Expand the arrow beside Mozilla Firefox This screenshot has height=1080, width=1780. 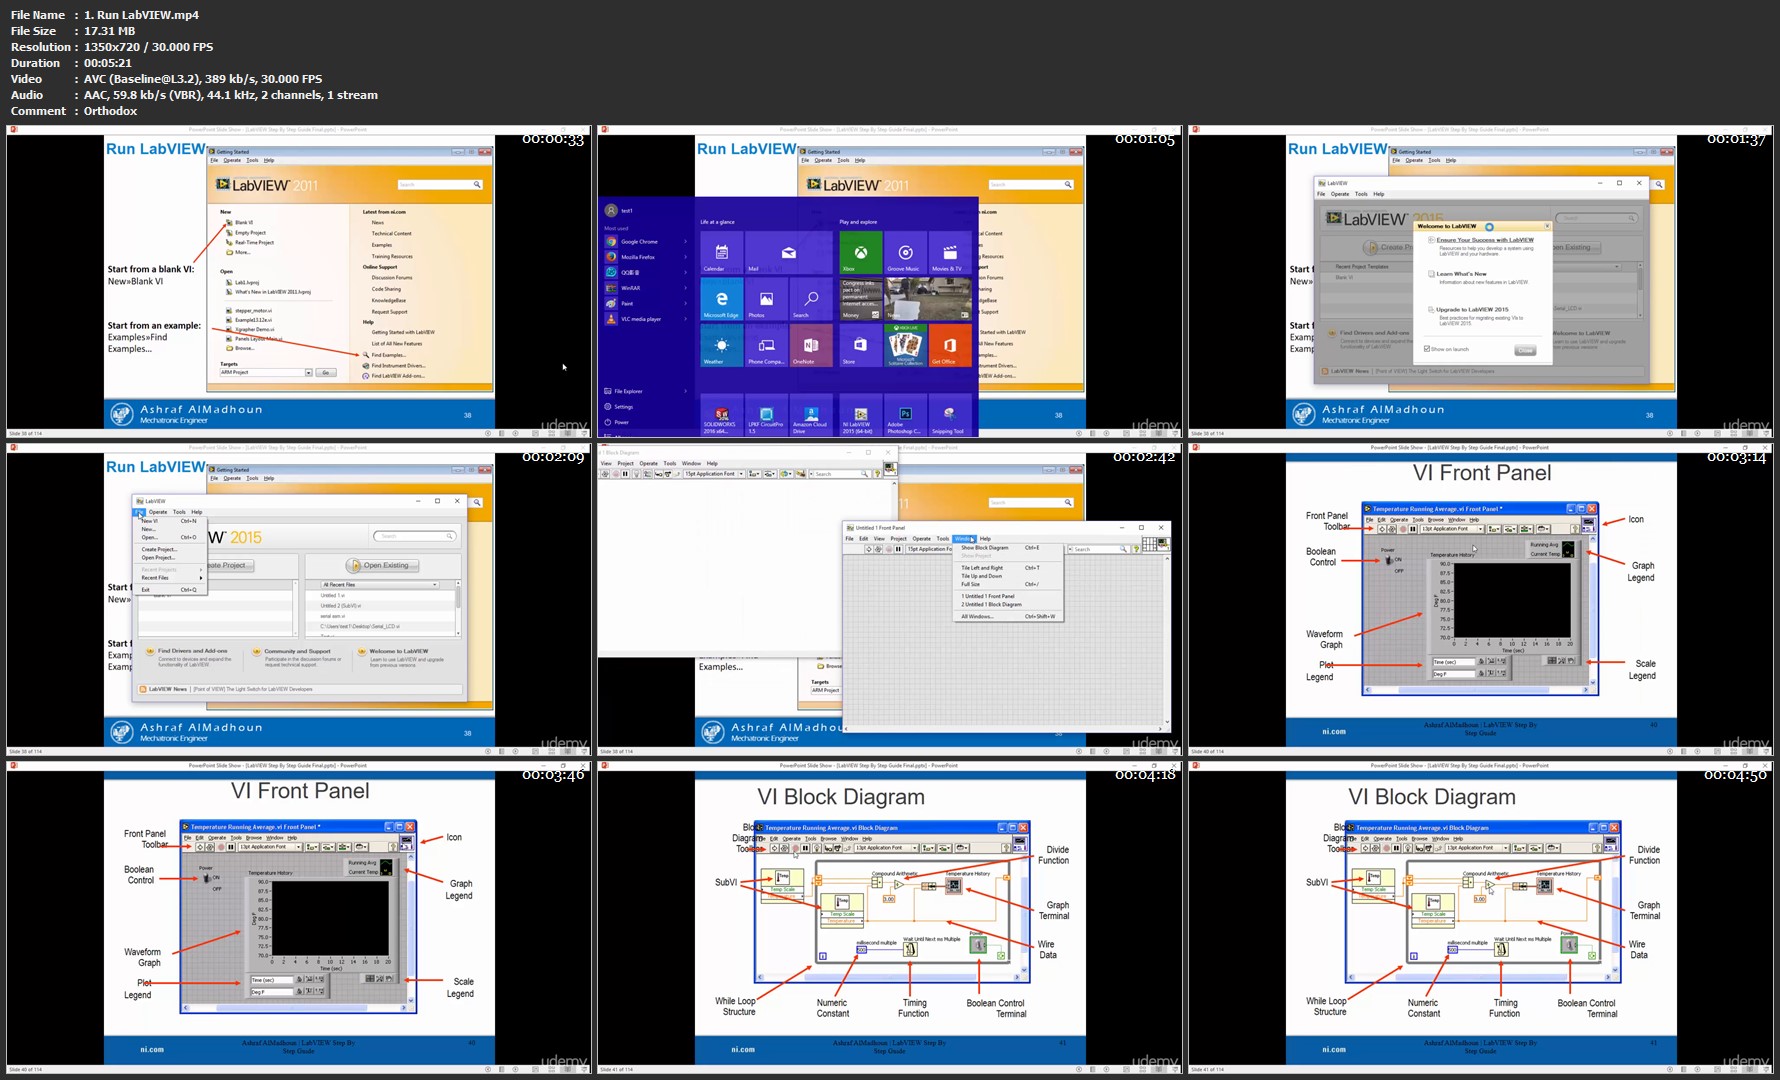click(x=685, y=257)
